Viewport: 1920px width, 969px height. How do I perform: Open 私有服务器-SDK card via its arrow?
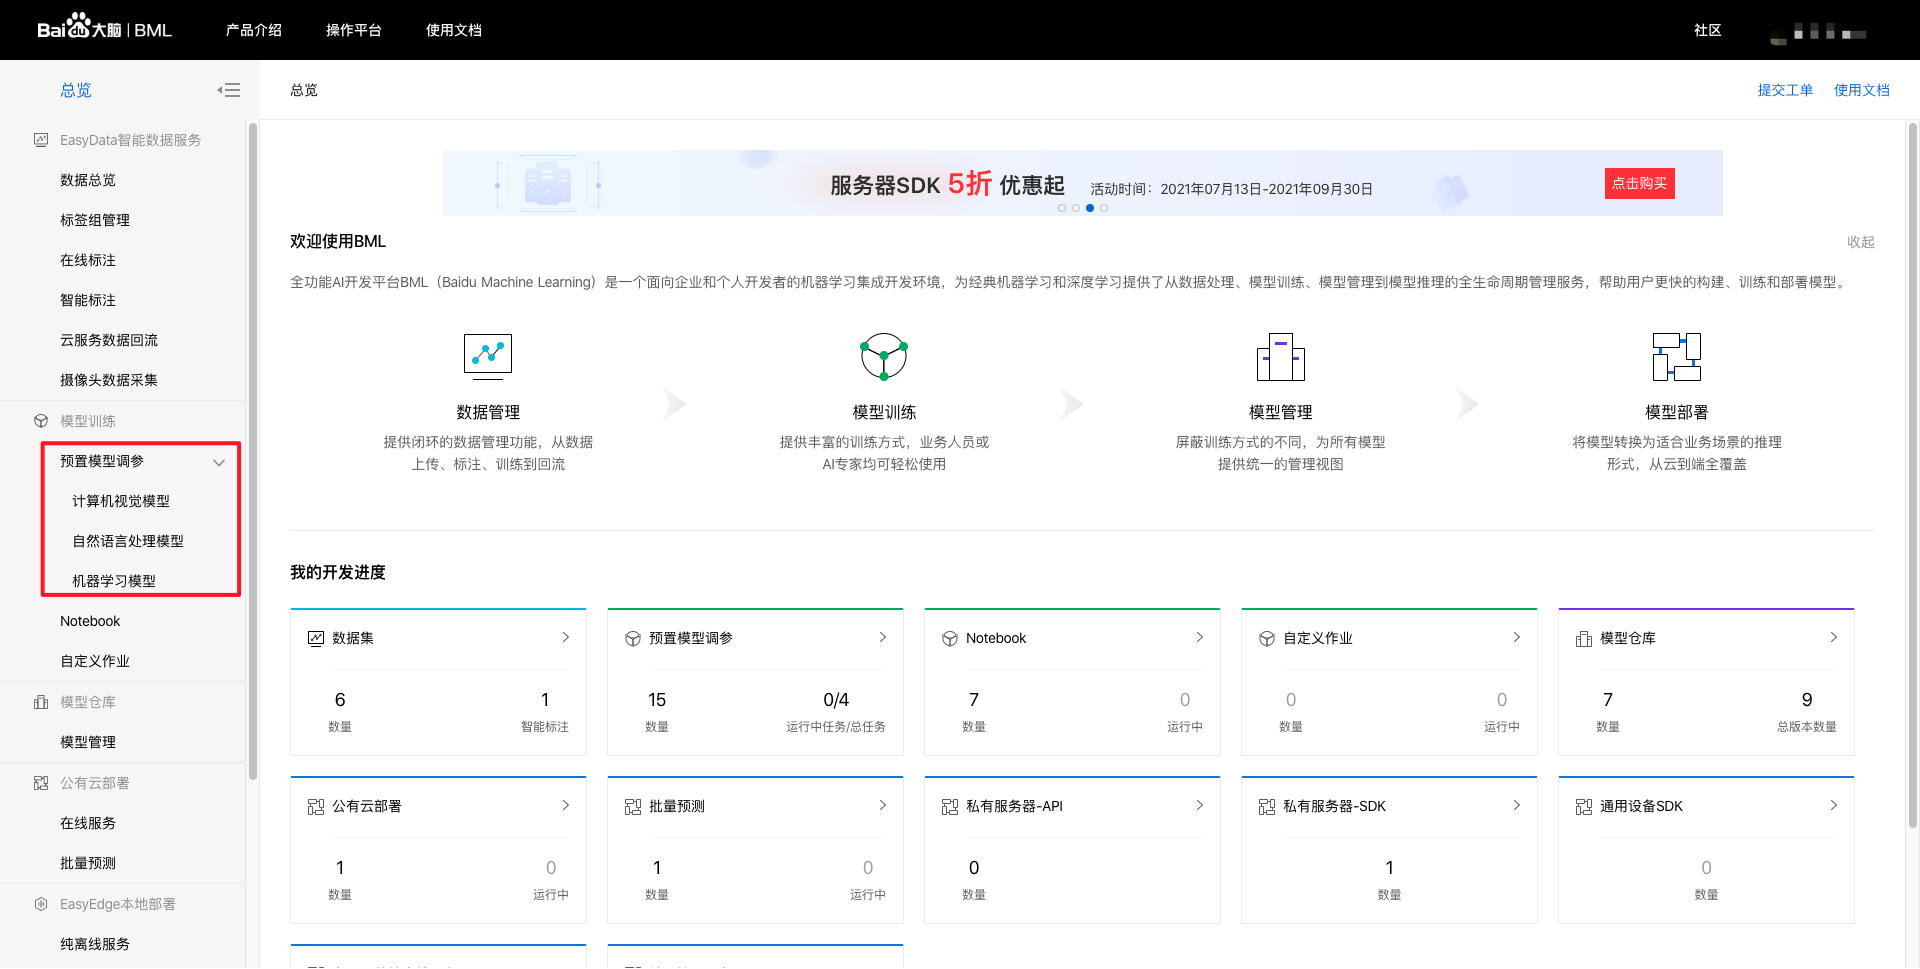click(1517, 805)
